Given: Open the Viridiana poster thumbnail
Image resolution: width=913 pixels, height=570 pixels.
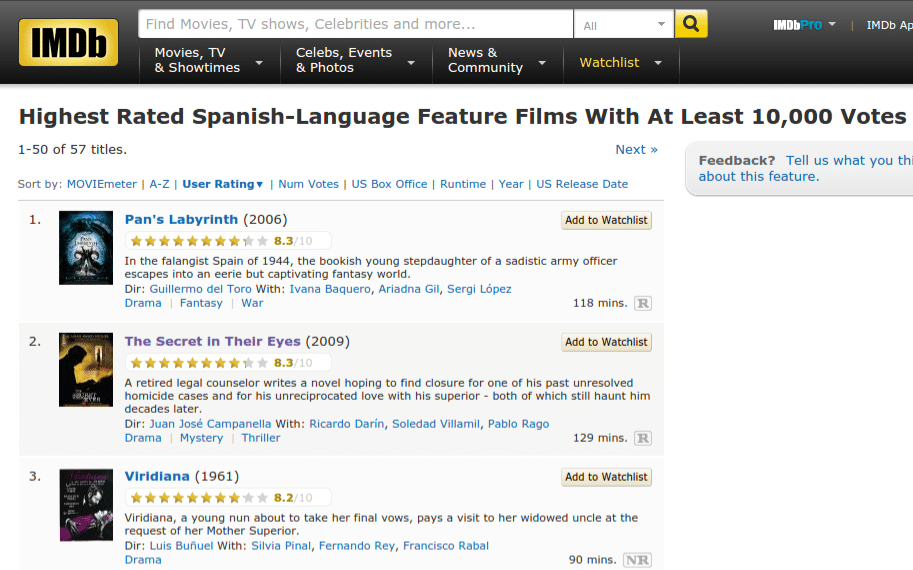Looking at the screenshot, I should point(86,505).
